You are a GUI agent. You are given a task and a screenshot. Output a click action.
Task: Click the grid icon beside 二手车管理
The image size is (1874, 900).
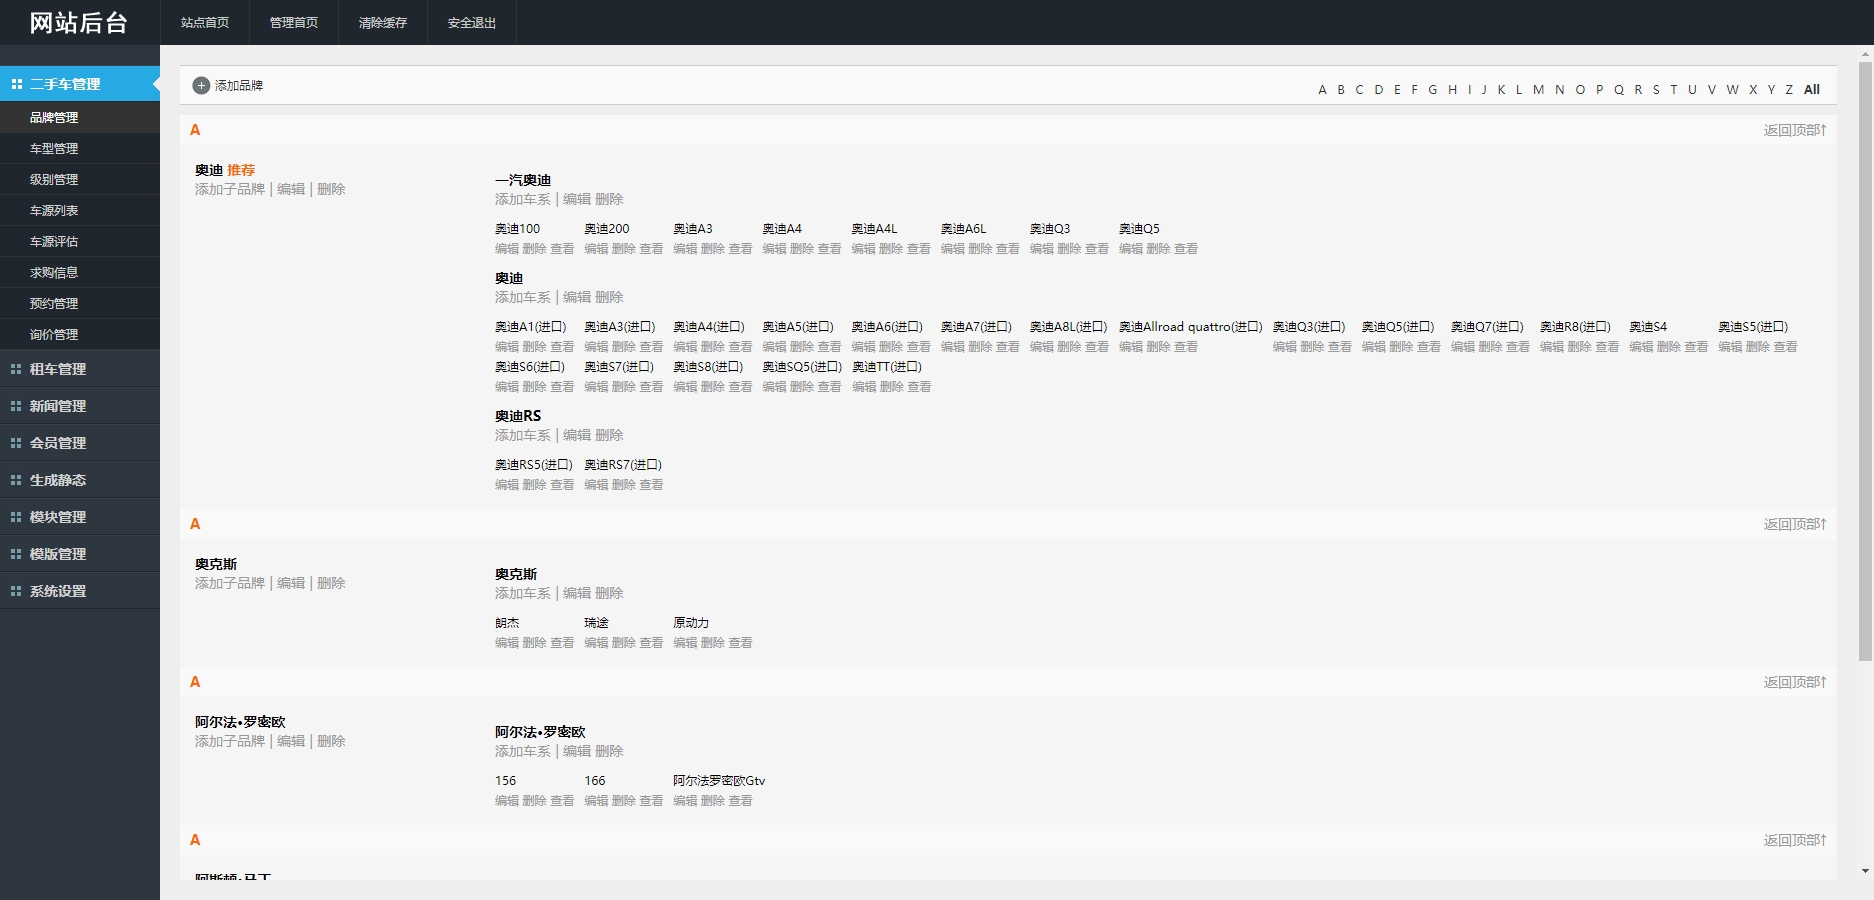tap(16, 84)
